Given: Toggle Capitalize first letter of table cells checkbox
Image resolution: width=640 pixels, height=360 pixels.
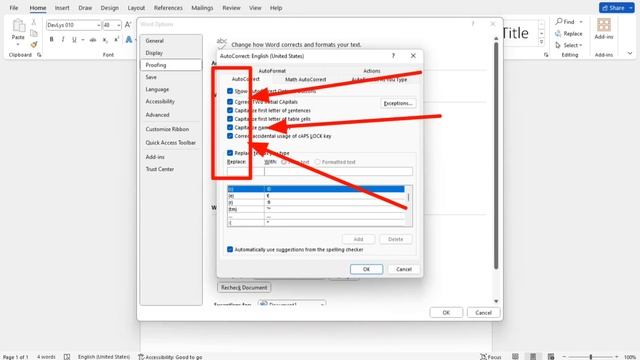Looking at the screenshot, I should [230, 119].
